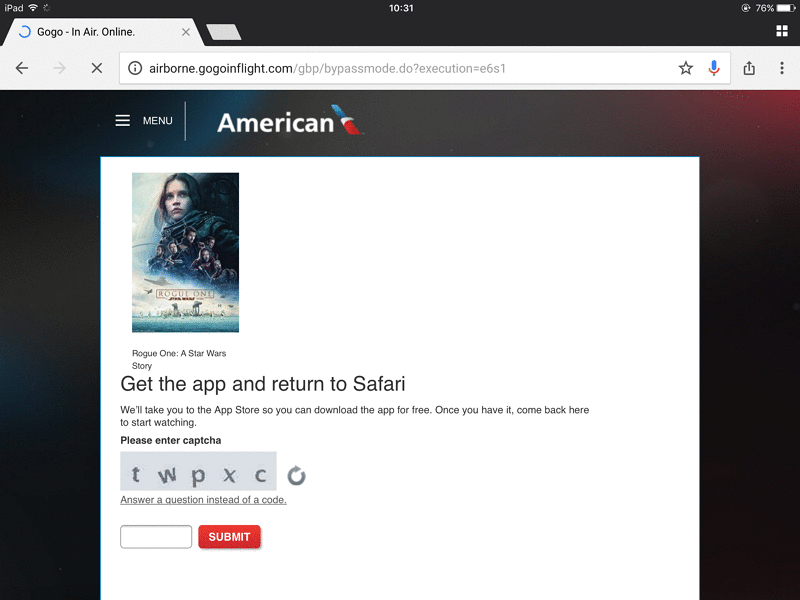This screenshot has width=800, height=600.
Task: Tap the 10:31 clock in the status bar
Action: (x=401, y=8)
